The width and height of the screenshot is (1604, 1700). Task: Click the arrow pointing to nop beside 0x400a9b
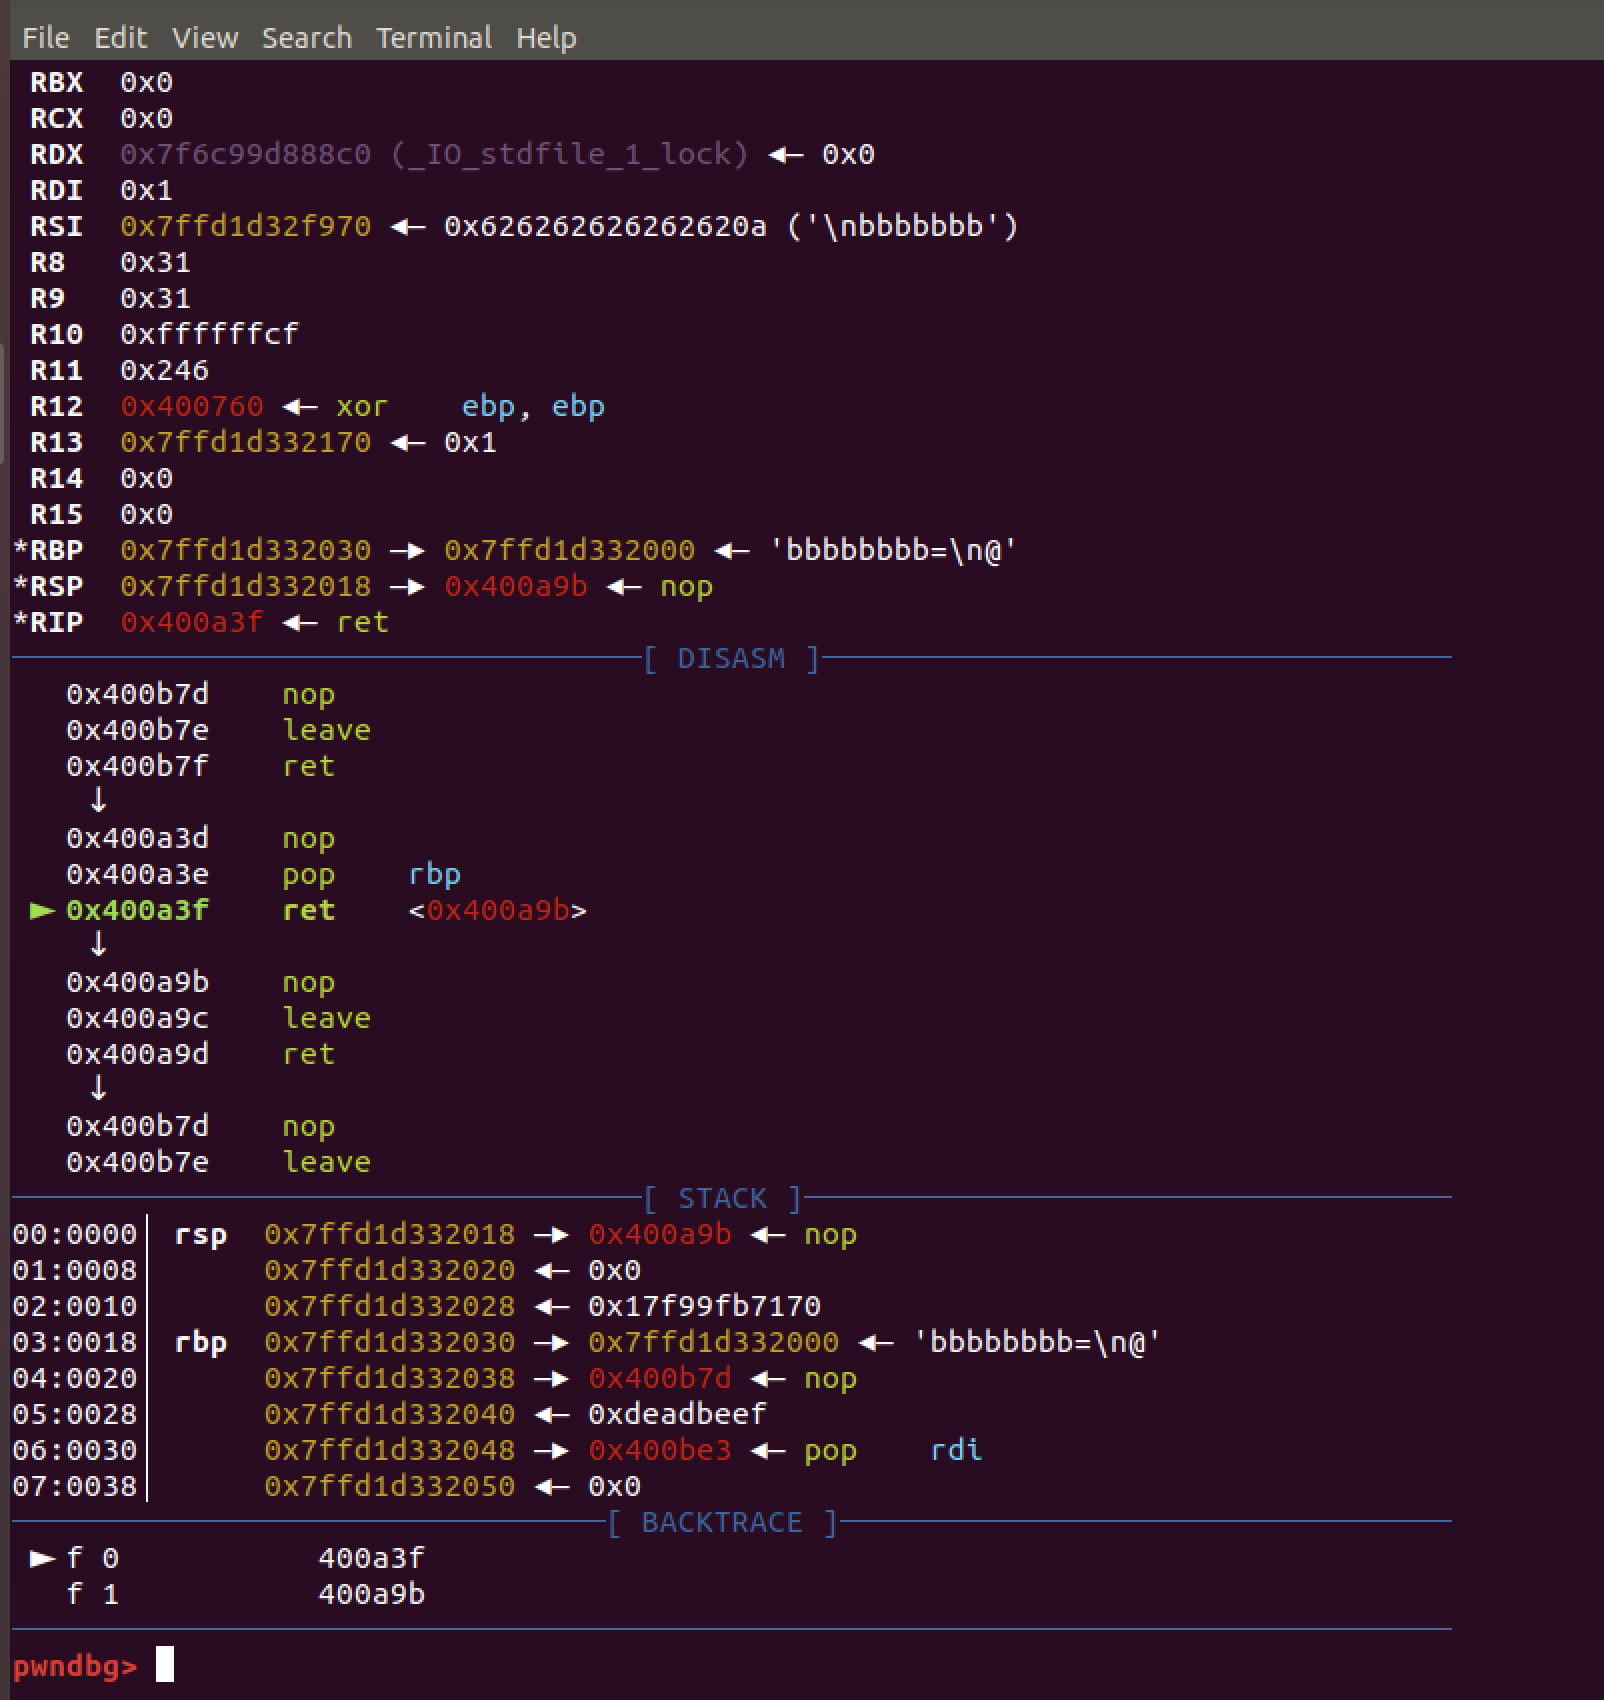click(769, 1234)
